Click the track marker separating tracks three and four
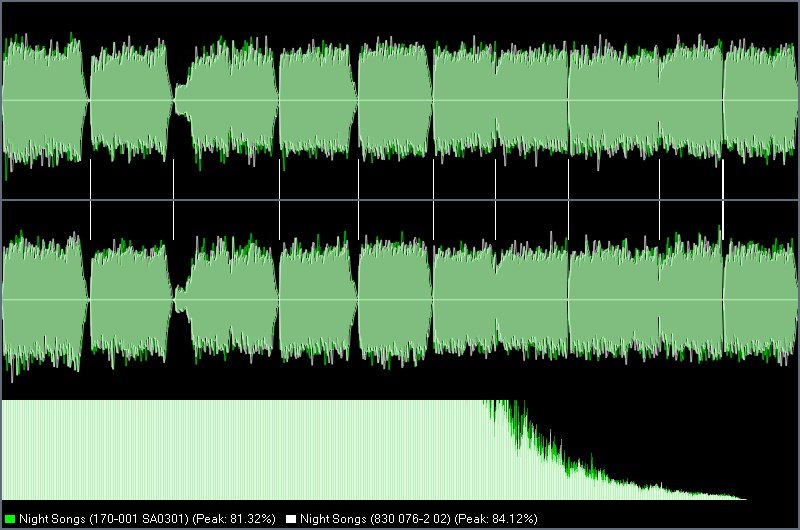 (280, 199)
